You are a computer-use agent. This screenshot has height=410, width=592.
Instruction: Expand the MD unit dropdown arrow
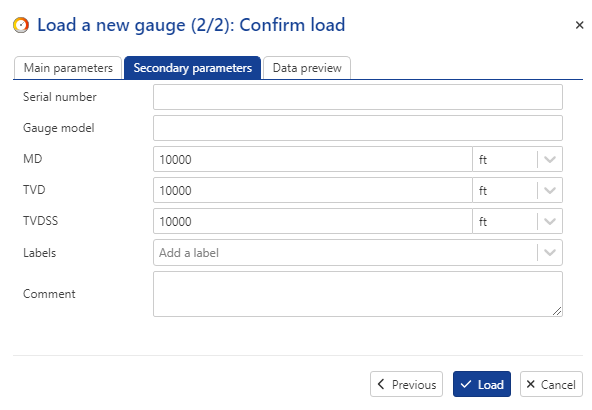(550, 159)
